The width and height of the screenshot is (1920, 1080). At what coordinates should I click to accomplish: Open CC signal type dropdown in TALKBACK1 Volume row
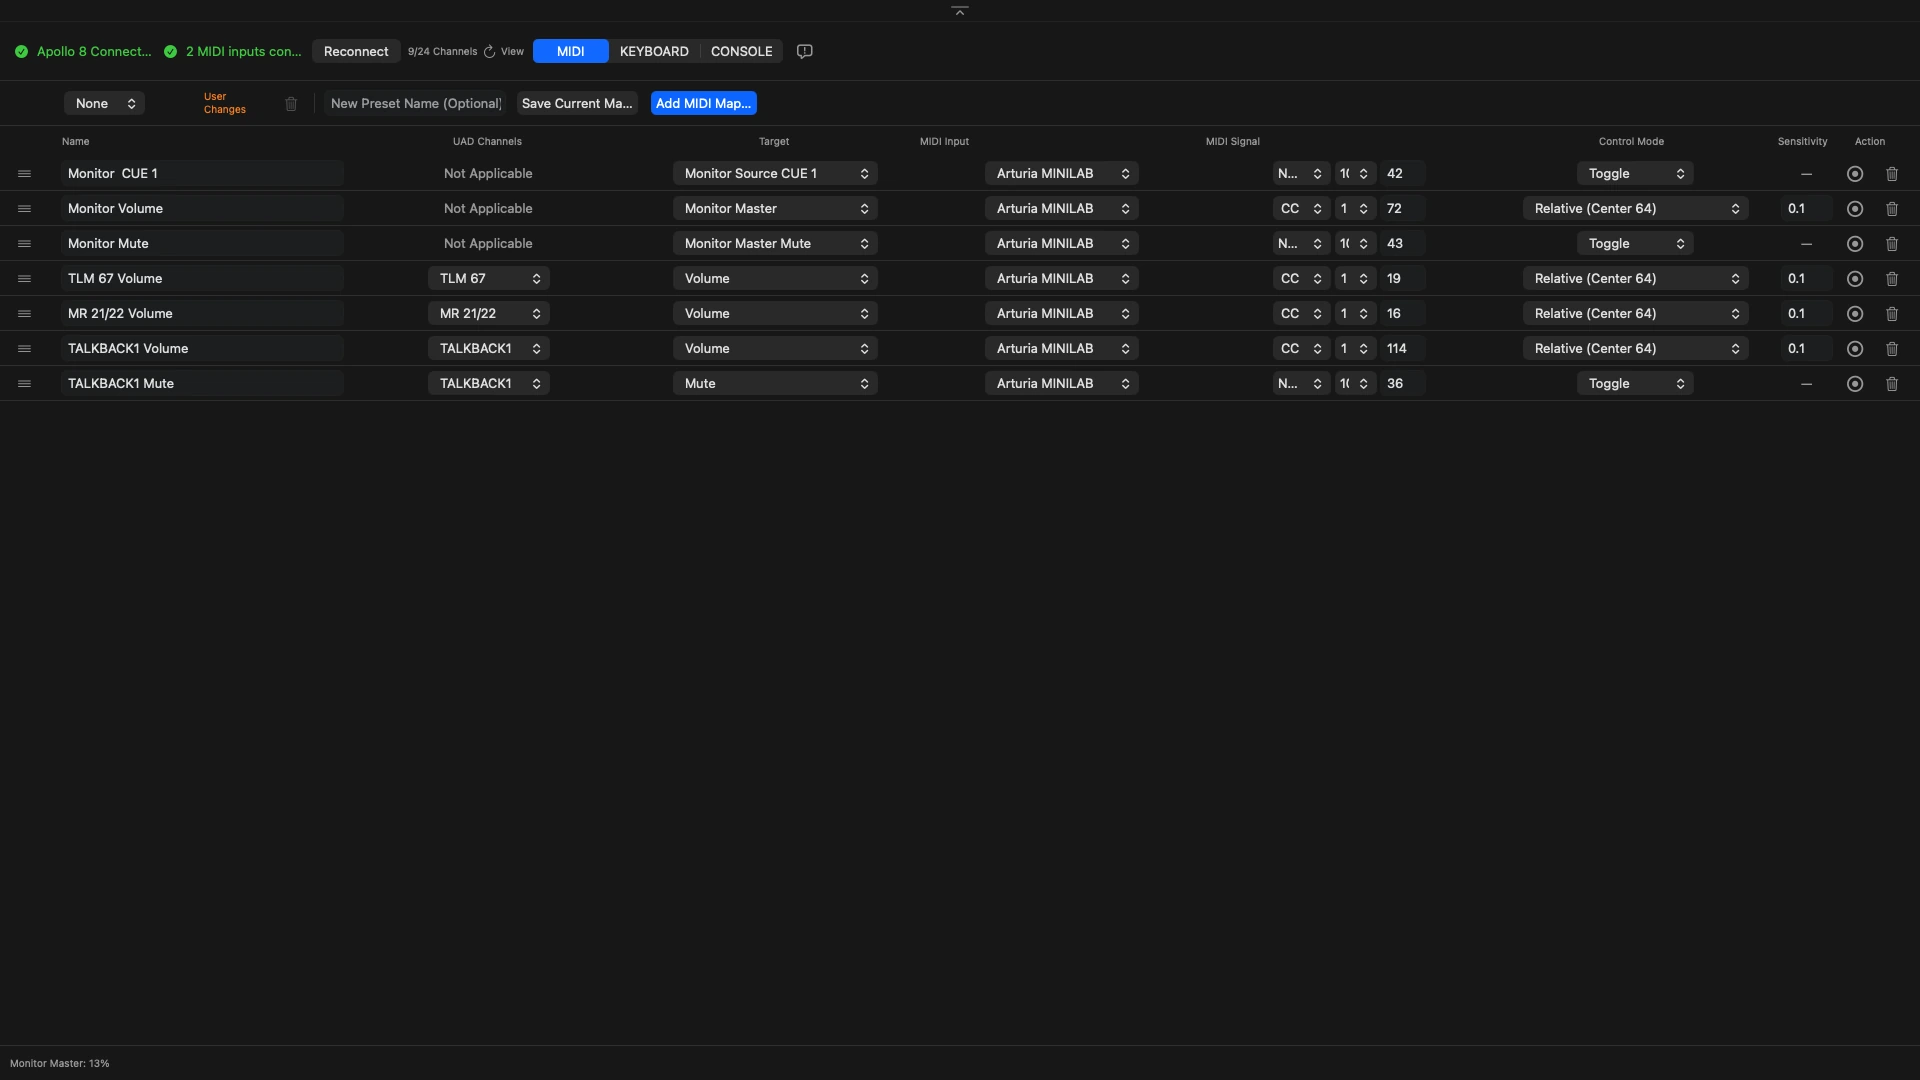tap(1301, 348)
